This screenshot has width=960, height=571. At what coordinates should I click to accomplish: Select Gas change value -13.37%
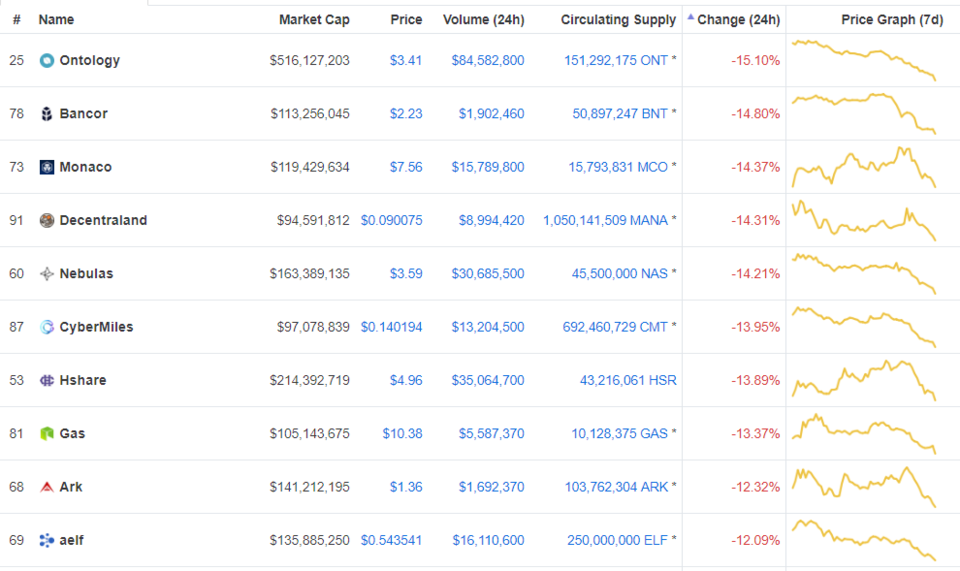[756, 433]
